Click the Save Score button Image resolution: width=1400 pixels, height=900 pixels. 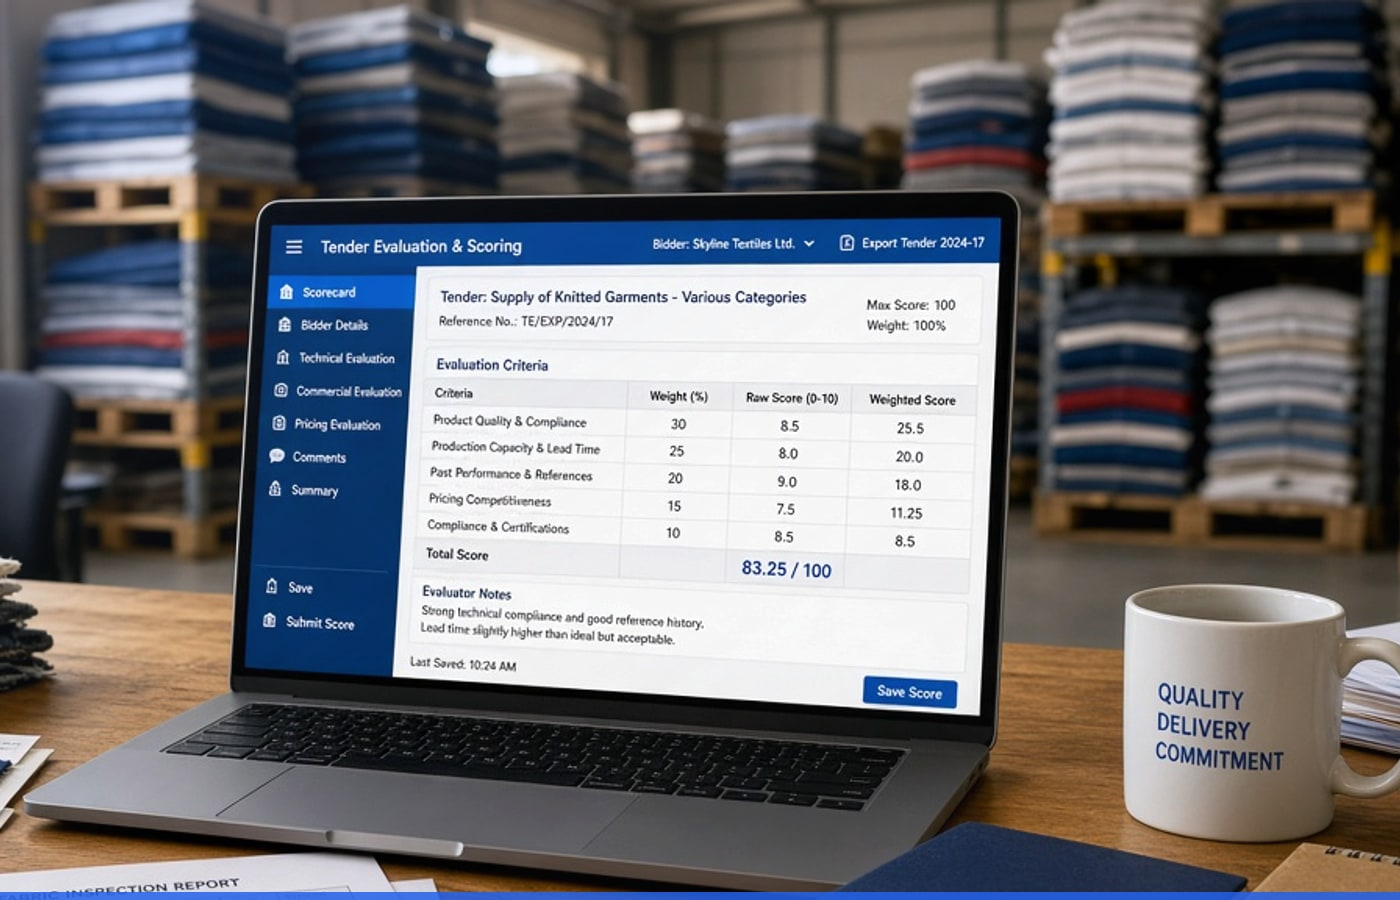[x=909, y=692]
